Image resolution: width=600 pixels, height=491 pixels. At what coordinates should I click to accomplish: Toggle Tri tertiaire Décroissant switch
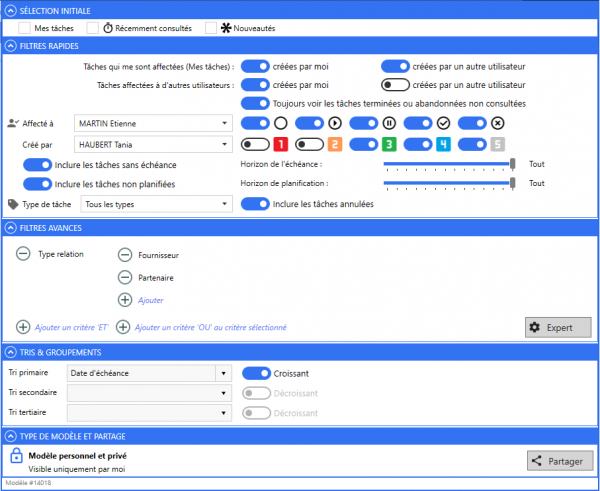click(x=256, y=413)
